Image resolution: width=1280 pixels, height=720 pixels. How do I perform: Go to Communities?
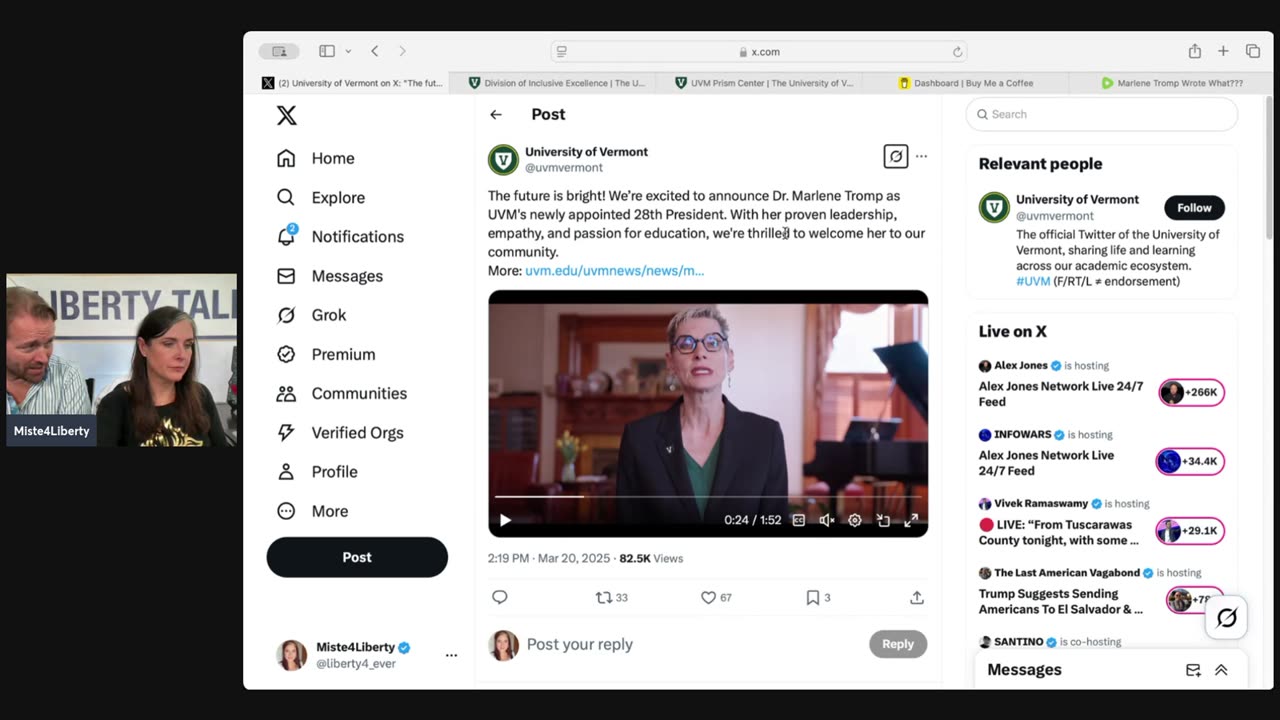tap(342, 393)
